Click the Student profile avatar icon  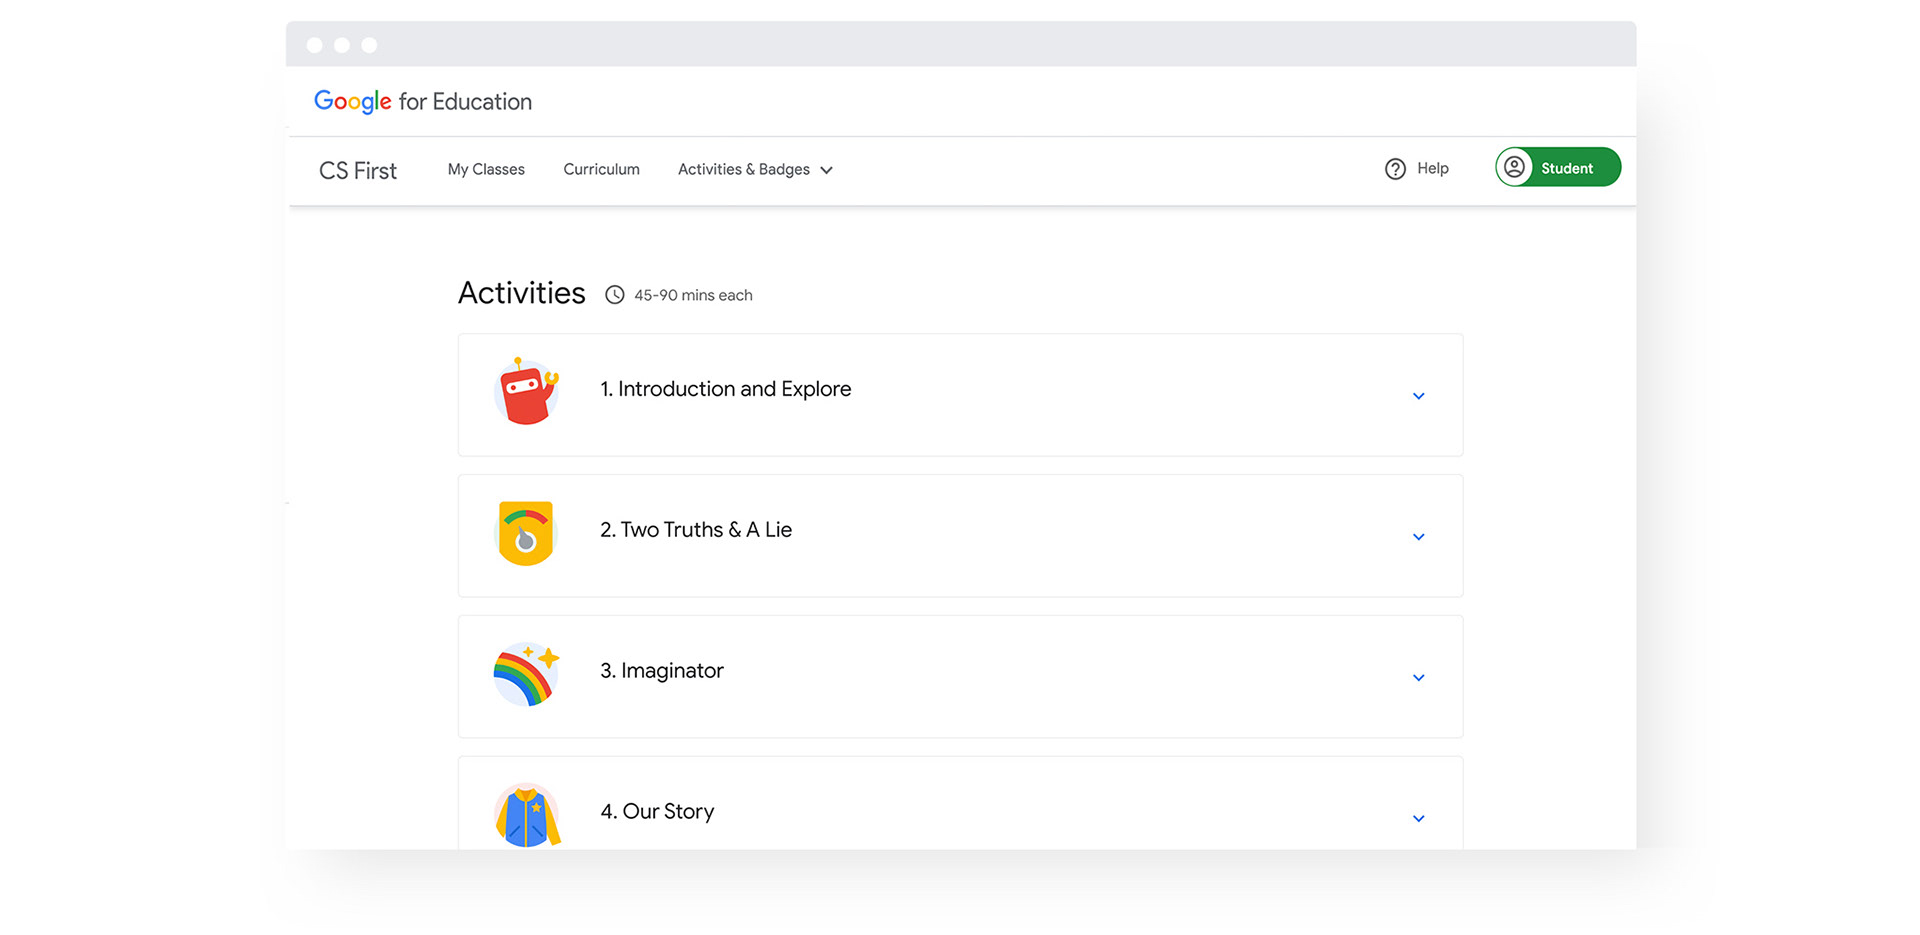coord(1515,167)
